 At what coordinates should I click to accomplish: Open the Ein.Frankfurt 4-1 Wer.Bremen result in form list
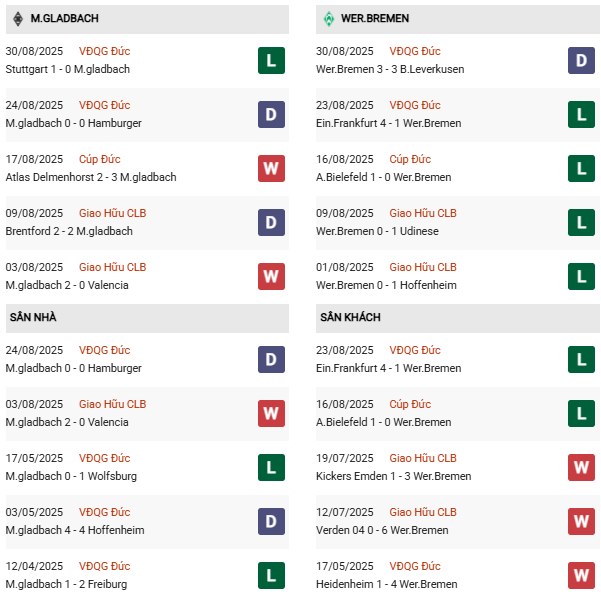388,123
